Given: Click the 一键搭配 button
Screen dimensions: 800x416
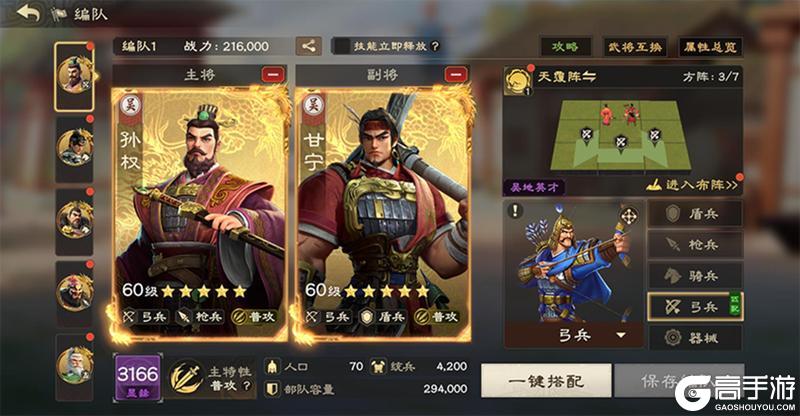Looking at the screenshot, I should 546,381.
